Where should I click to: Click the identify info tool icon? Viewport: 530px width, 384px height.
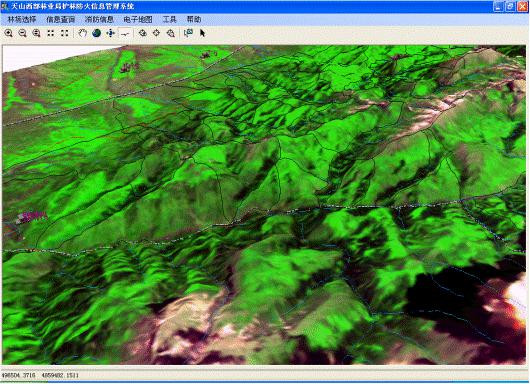click(x=188, y=33)
